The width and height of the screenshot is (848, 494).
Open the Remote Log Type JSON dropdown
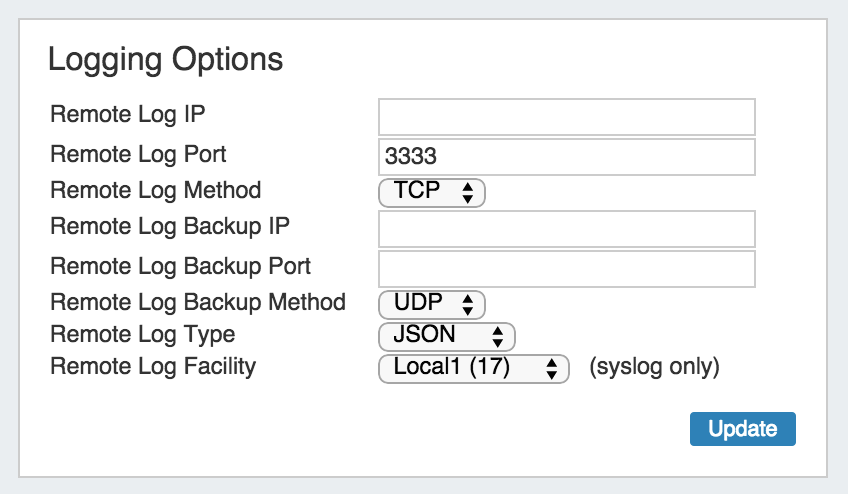(446, 336)
